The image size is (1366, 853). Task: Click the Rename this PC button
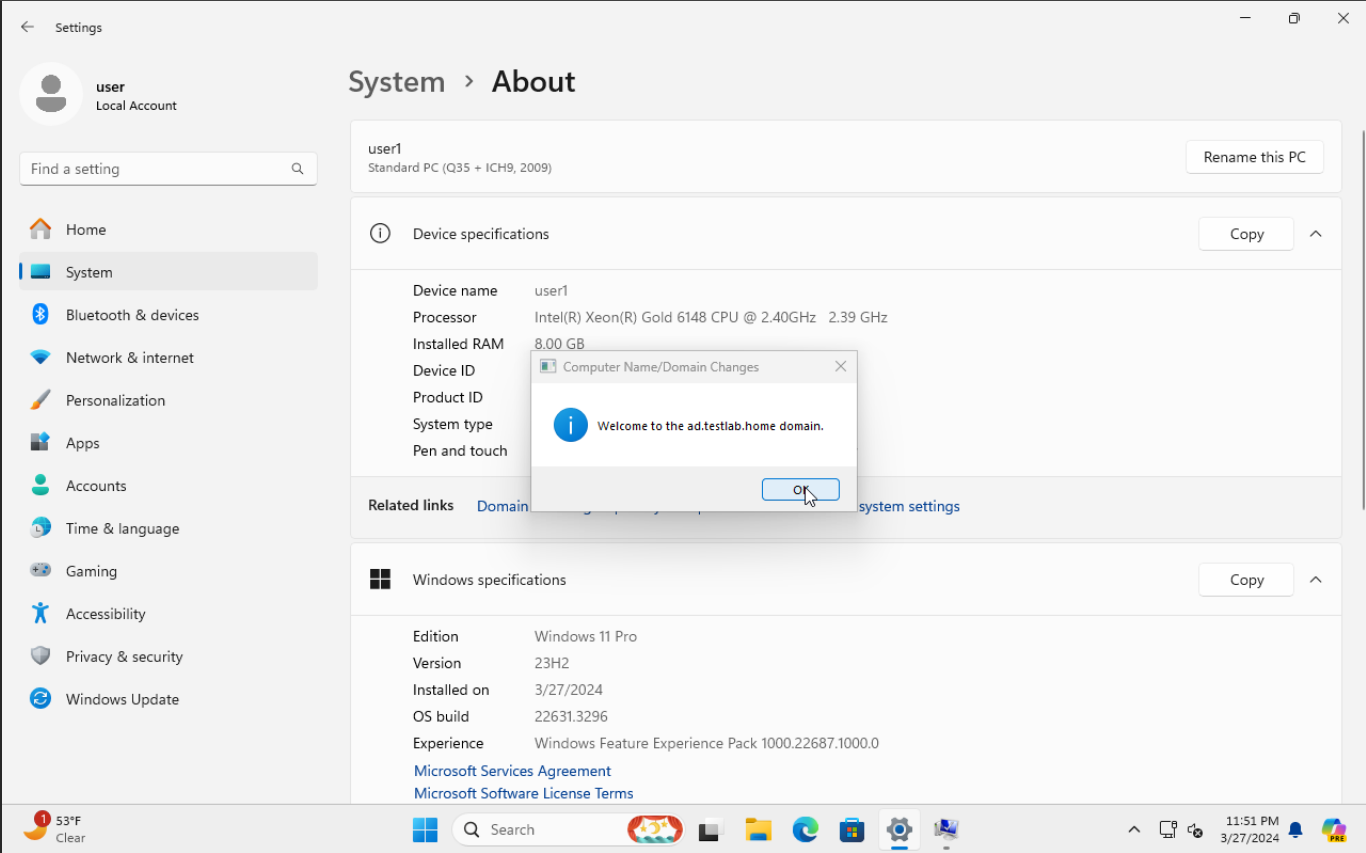(1254, 157)
